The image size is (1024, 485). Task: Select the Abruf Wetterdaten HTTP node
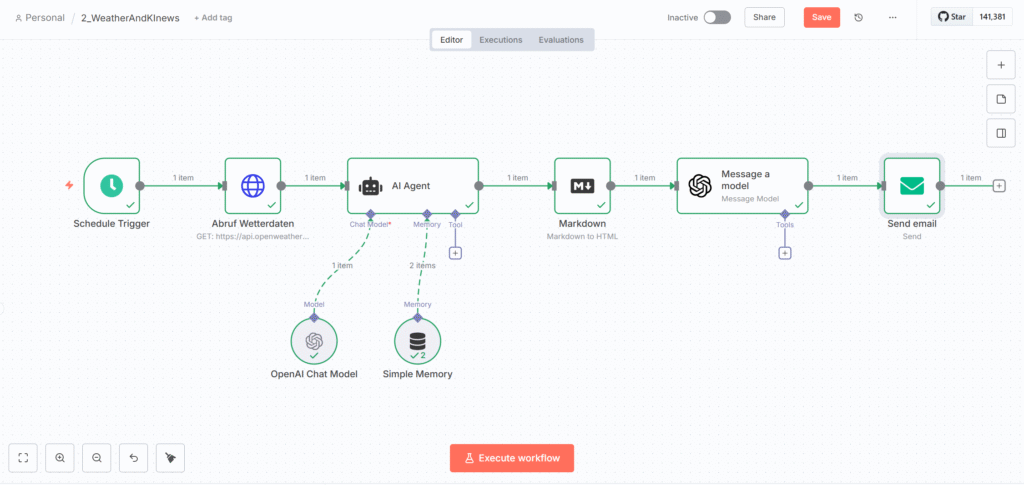[x=252, y=185]
